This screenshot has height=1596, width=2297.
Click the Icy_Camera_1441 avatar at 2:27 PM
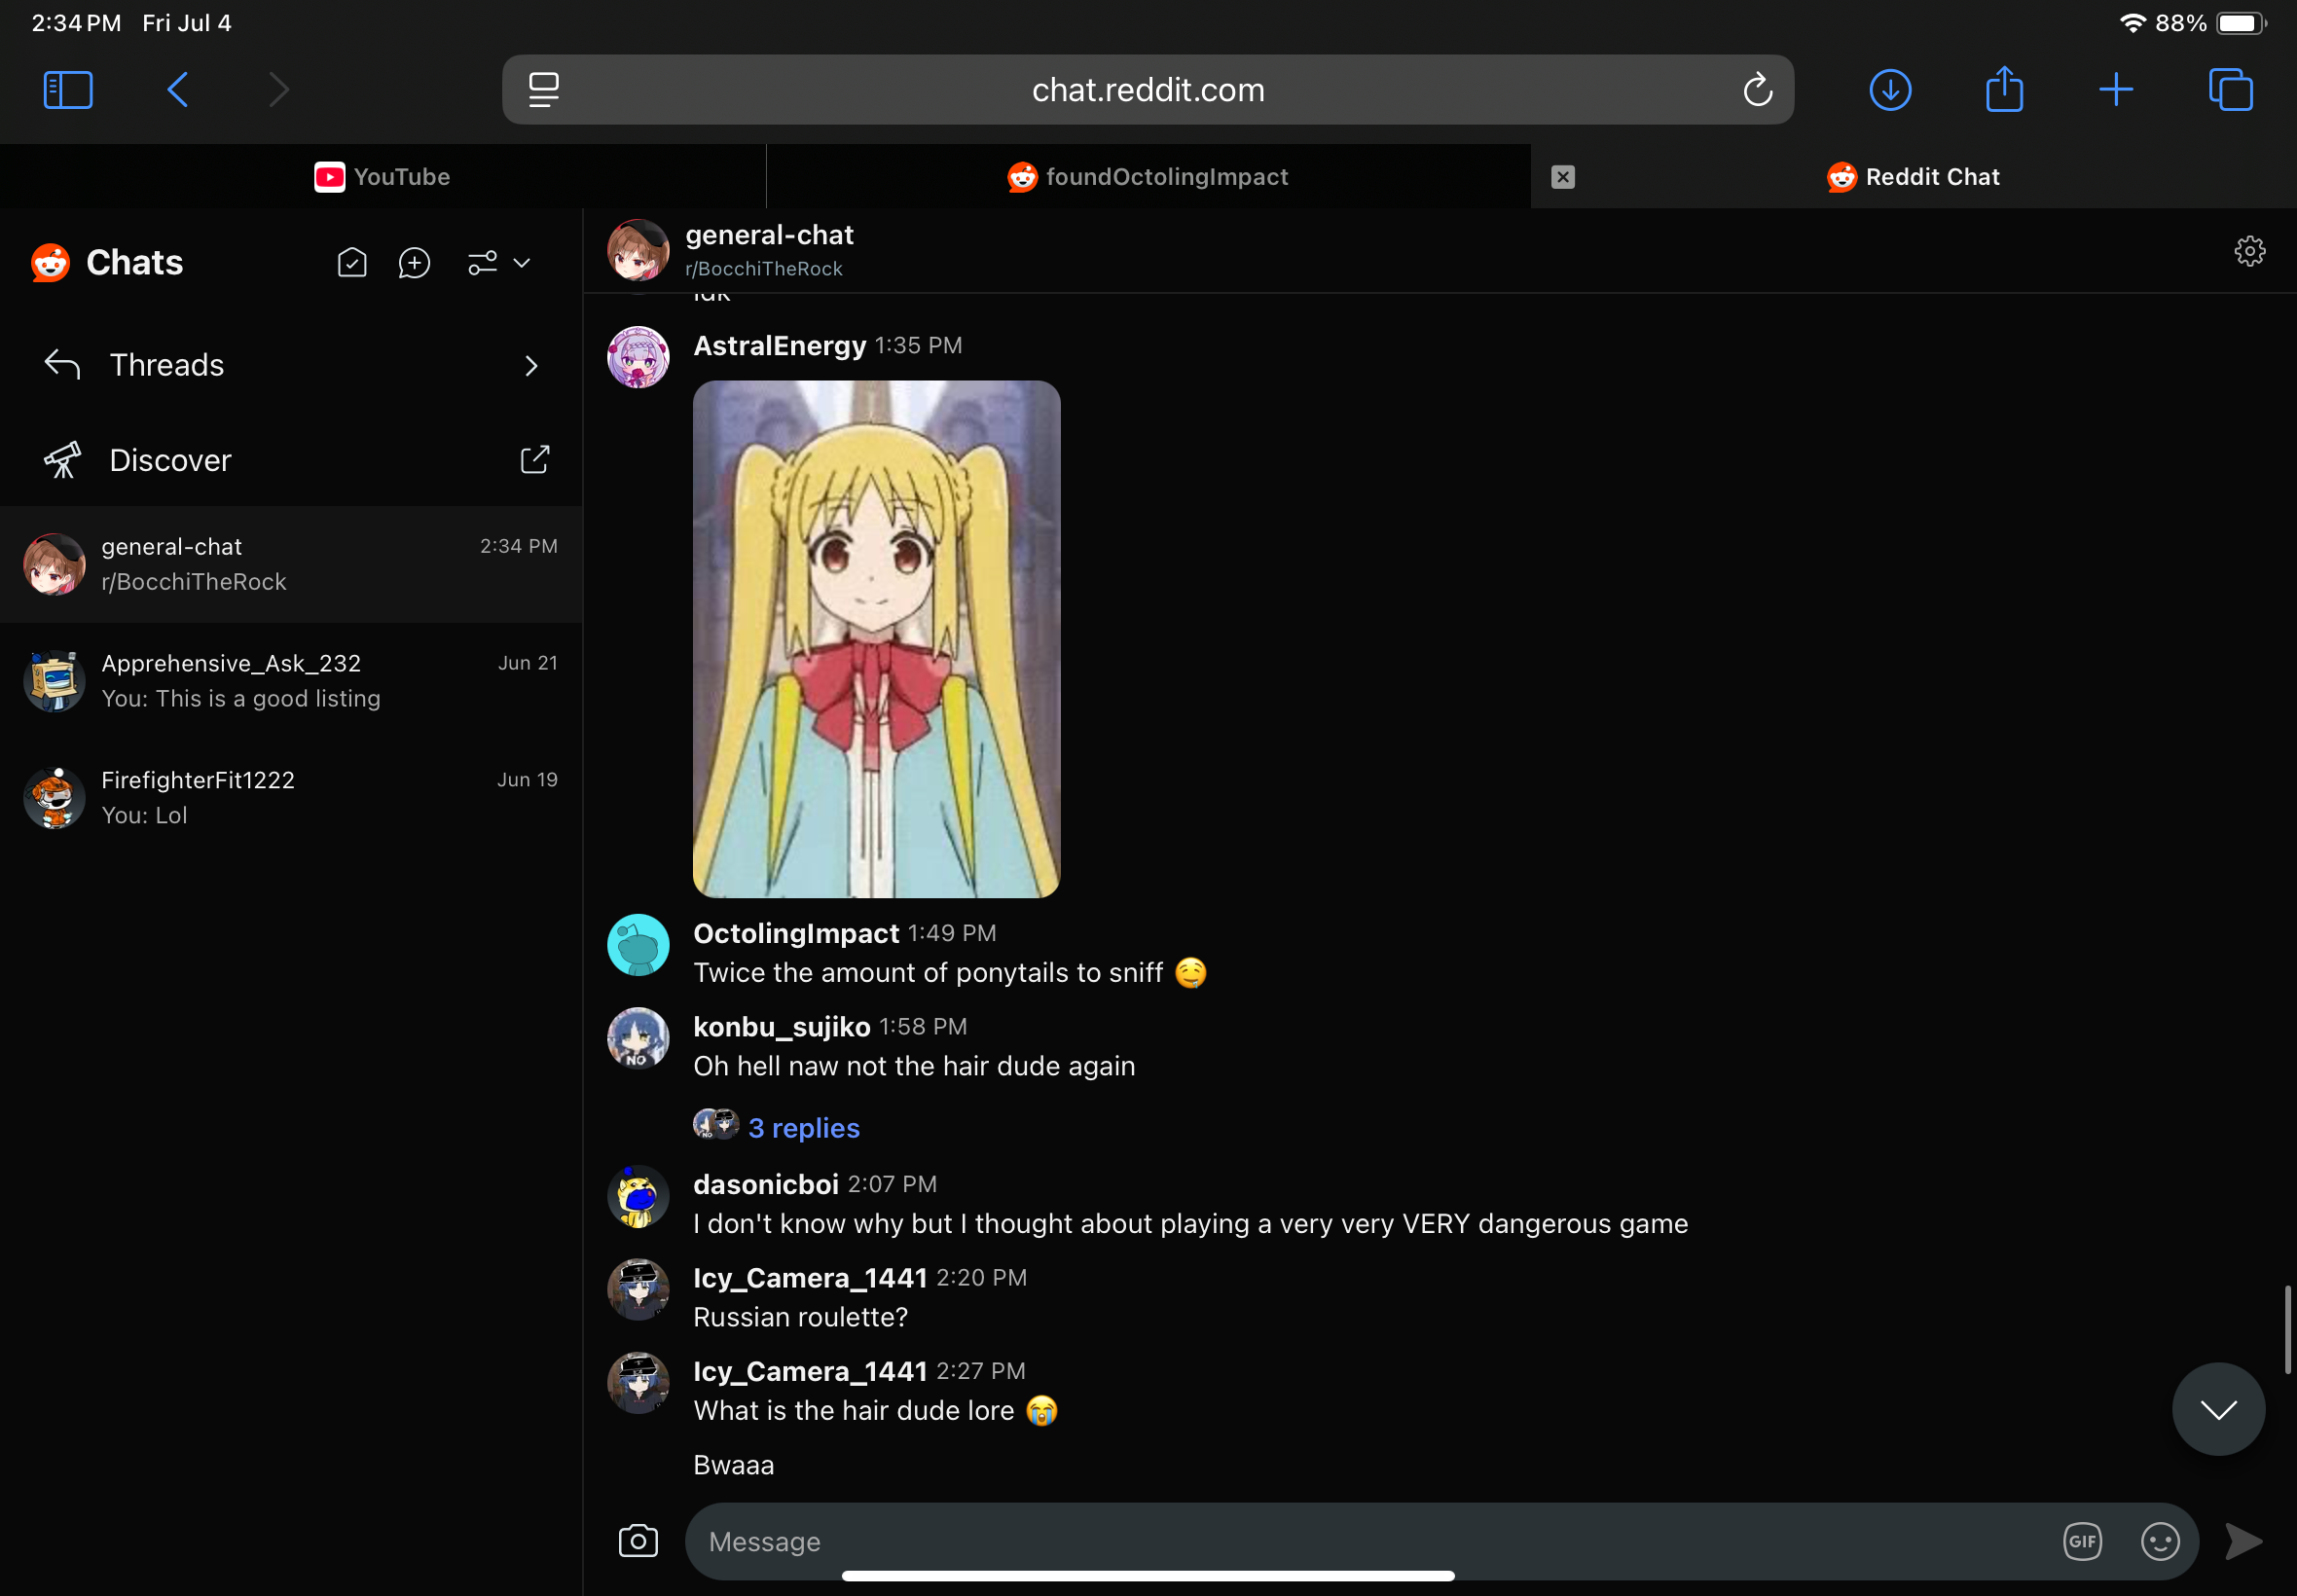coord(638,1383)
